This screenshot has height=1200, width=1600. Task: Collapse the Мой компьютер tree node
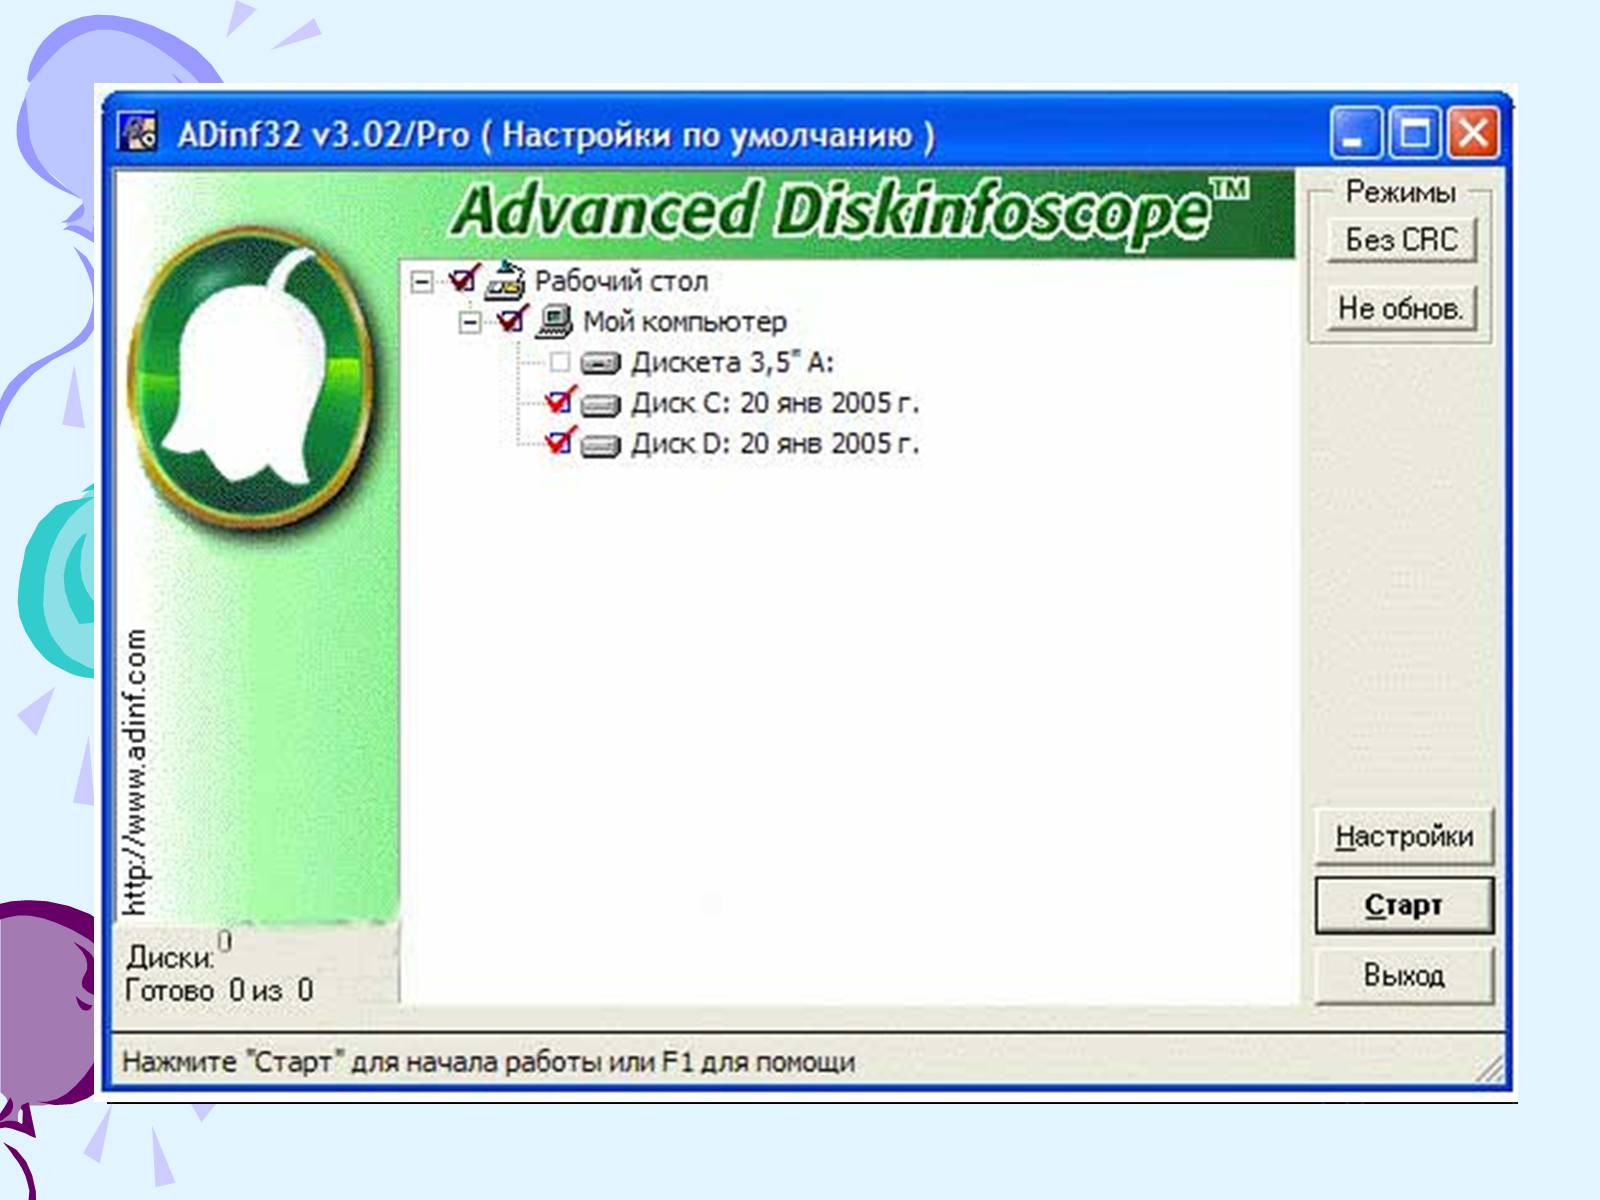tap(469, 322)
